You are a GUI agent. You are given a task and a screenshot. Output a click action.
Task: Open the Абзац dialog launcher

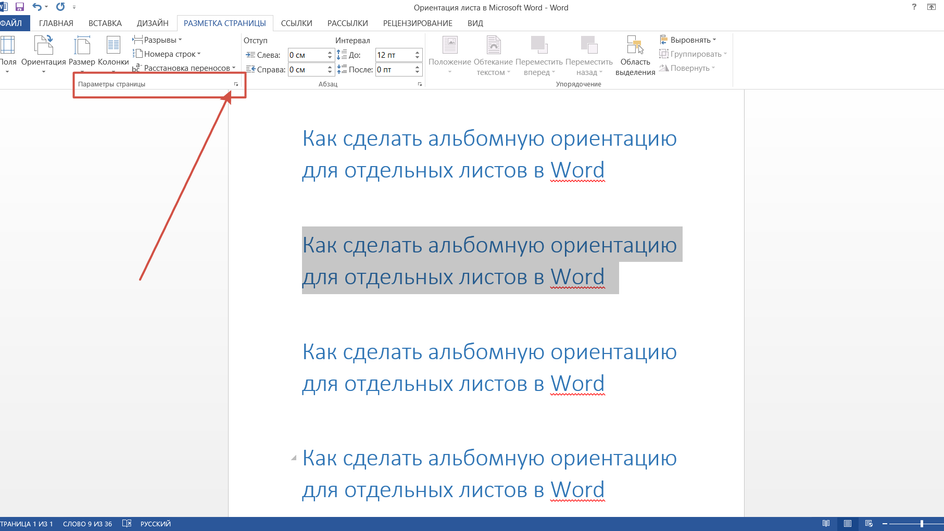point(420,84)
